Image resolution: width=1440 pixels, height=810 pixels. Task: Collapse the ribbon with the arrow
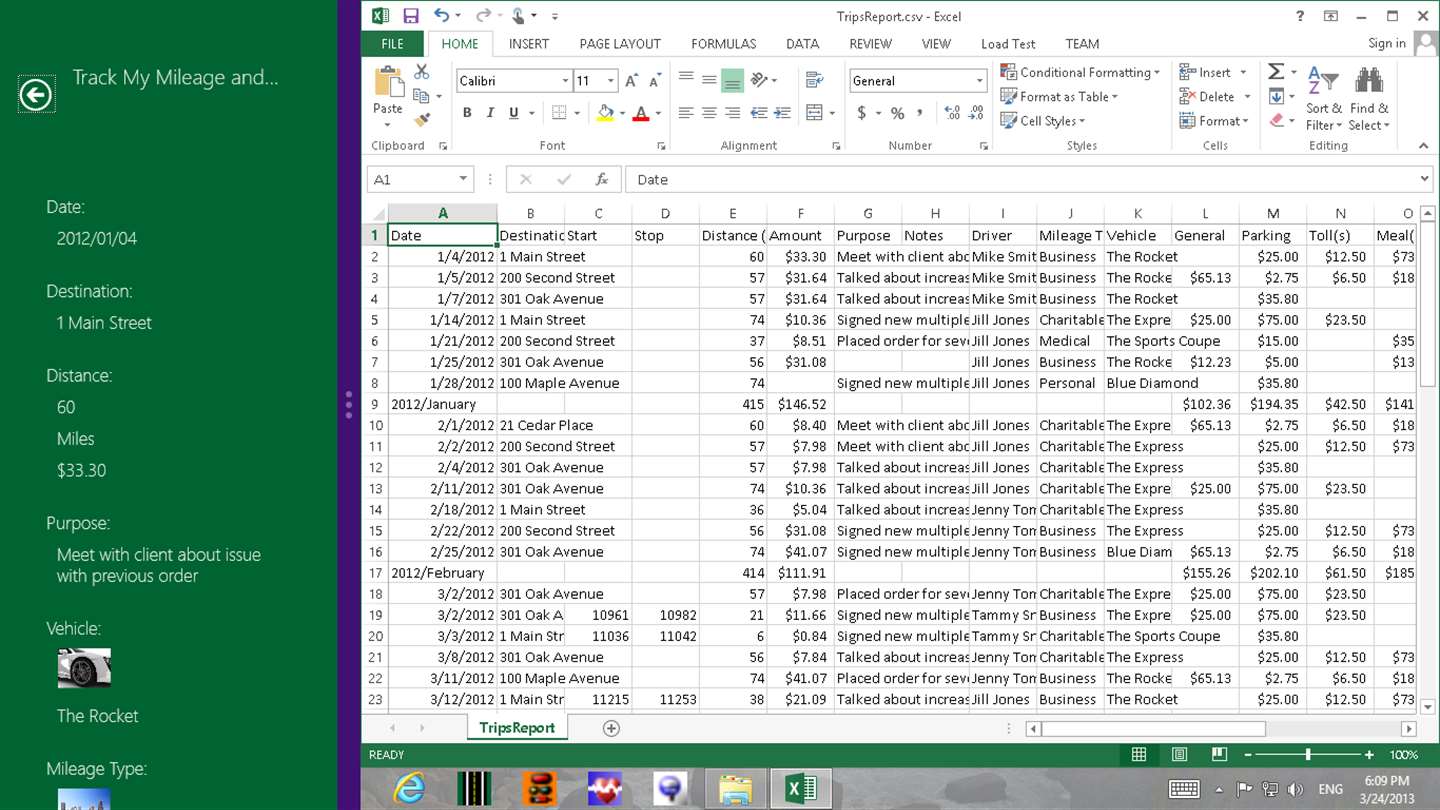(1423, 146)
